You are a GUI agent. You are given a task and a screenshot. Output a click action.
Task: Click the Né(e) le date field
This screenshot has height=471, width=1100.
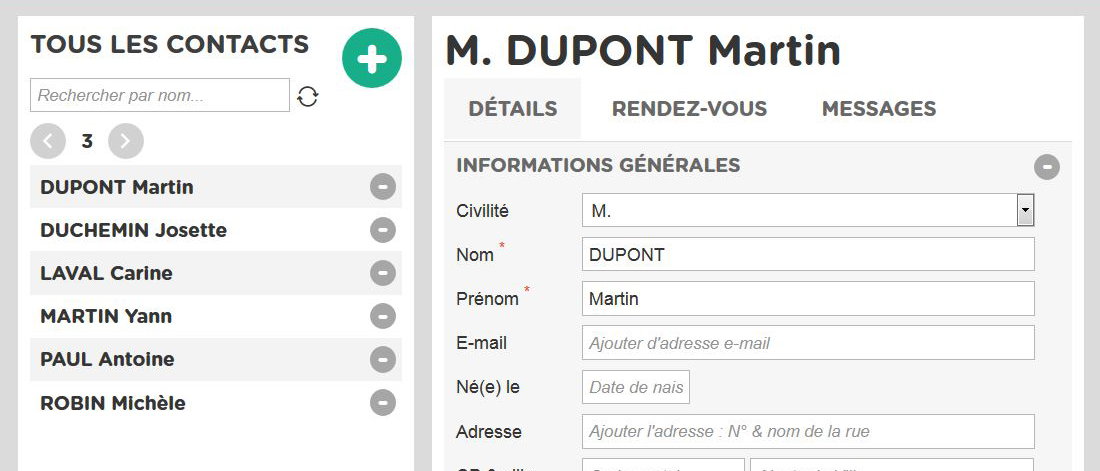coord(636,387)
